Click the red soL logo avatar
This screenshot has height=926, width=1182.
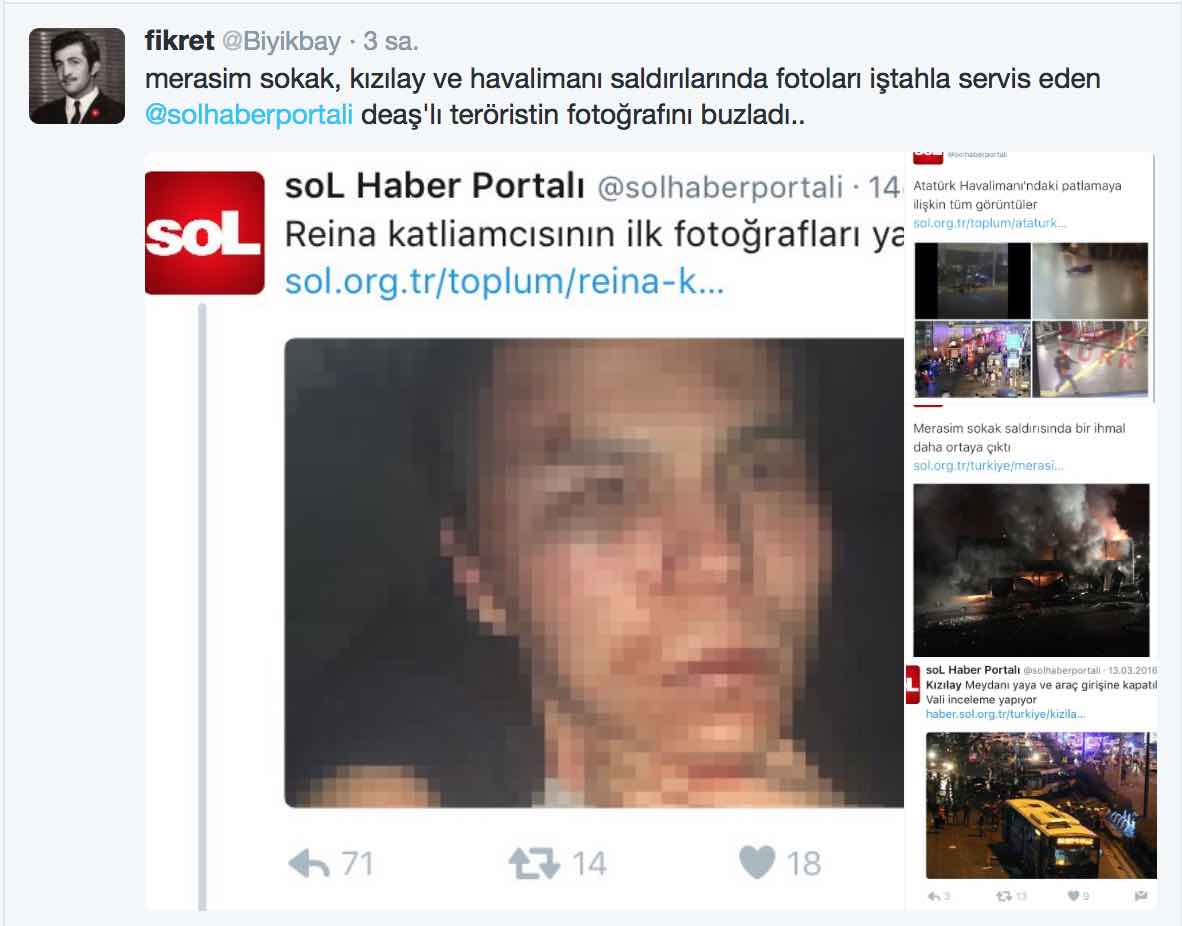204,233
